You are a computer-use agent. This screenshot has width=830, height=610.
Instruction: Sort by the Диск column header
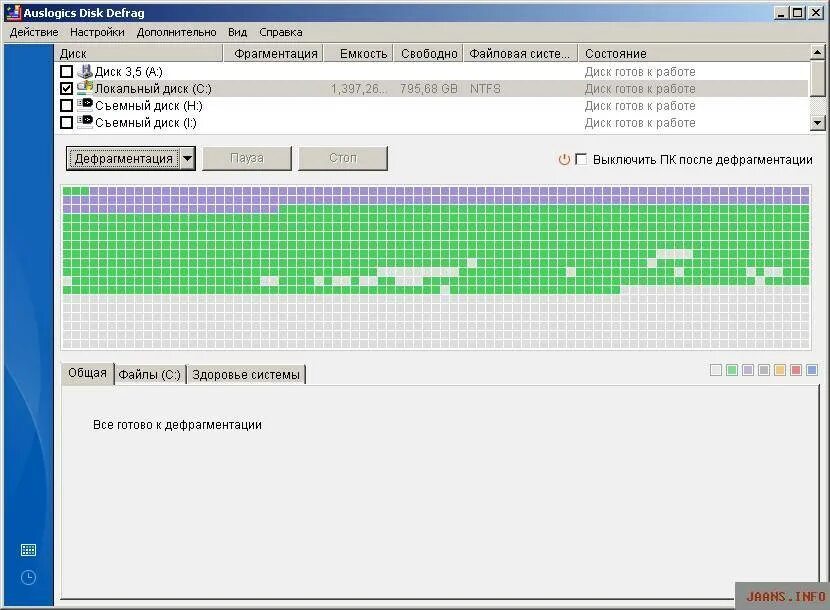(x=139, y=53)
